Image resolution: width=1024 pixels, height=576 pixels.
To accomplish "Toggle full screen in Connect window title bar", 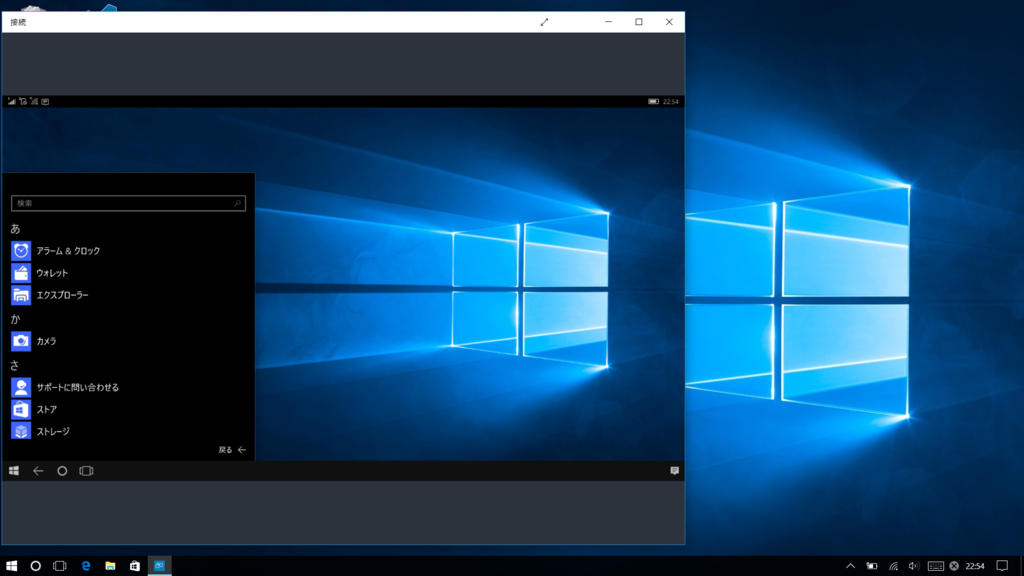I will click(x=544, y=22).
